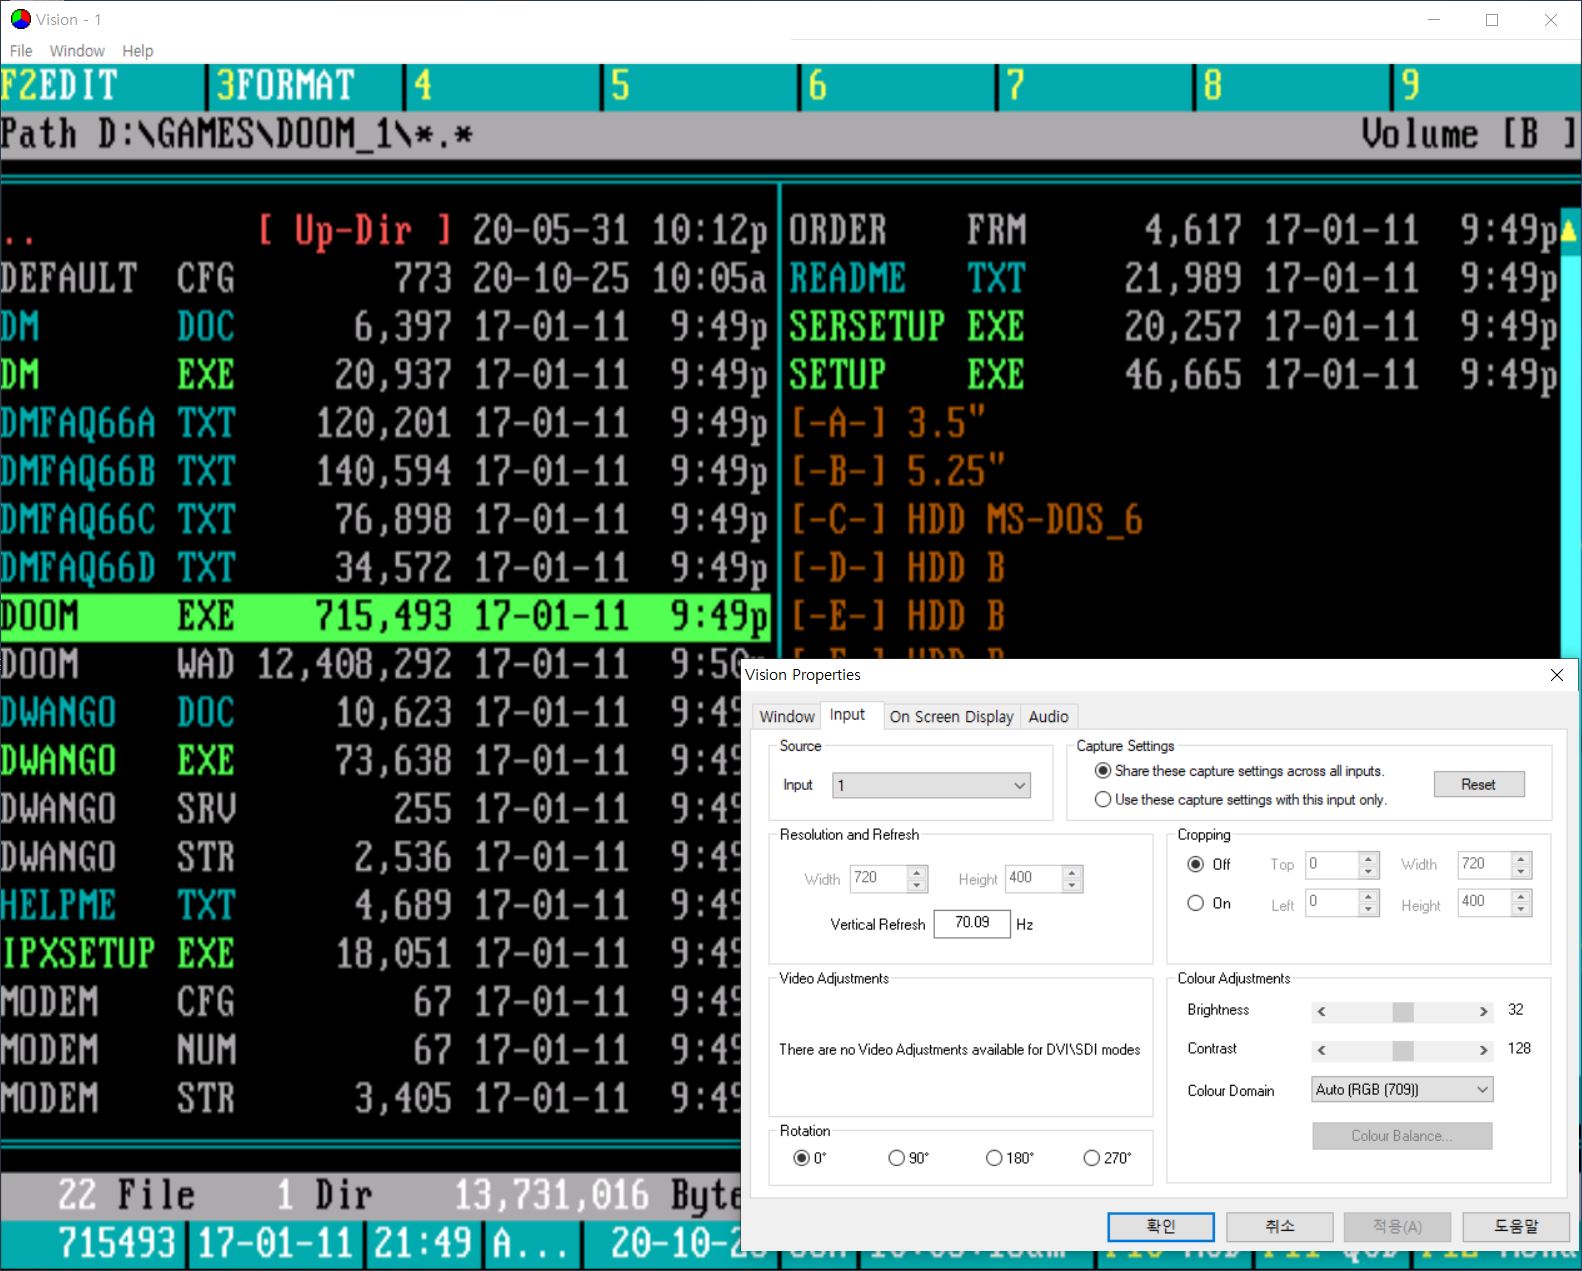Click the Path D:\GAMES\DOOM_1 text
1582x1271 pixels.
[237, 134]
